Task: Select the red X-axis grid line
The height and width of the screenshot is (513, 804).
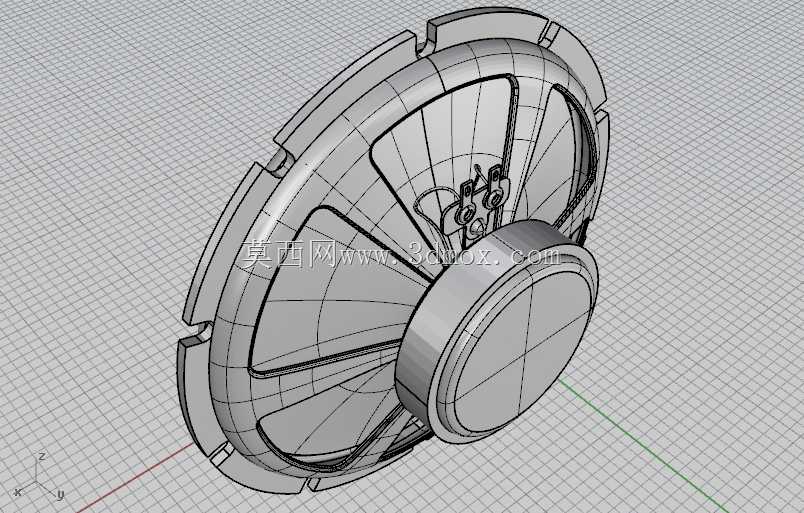Action: coord(135,477)
